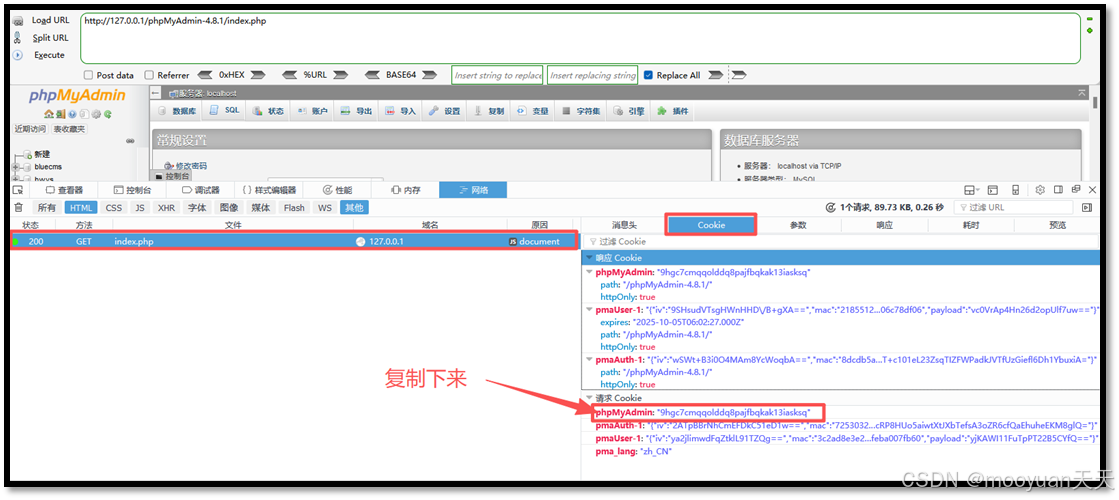Image resolution: width=1119 pixels, height=500 pixels.
Task: Click the Split URL scissors icon
Action: (18, 39)
